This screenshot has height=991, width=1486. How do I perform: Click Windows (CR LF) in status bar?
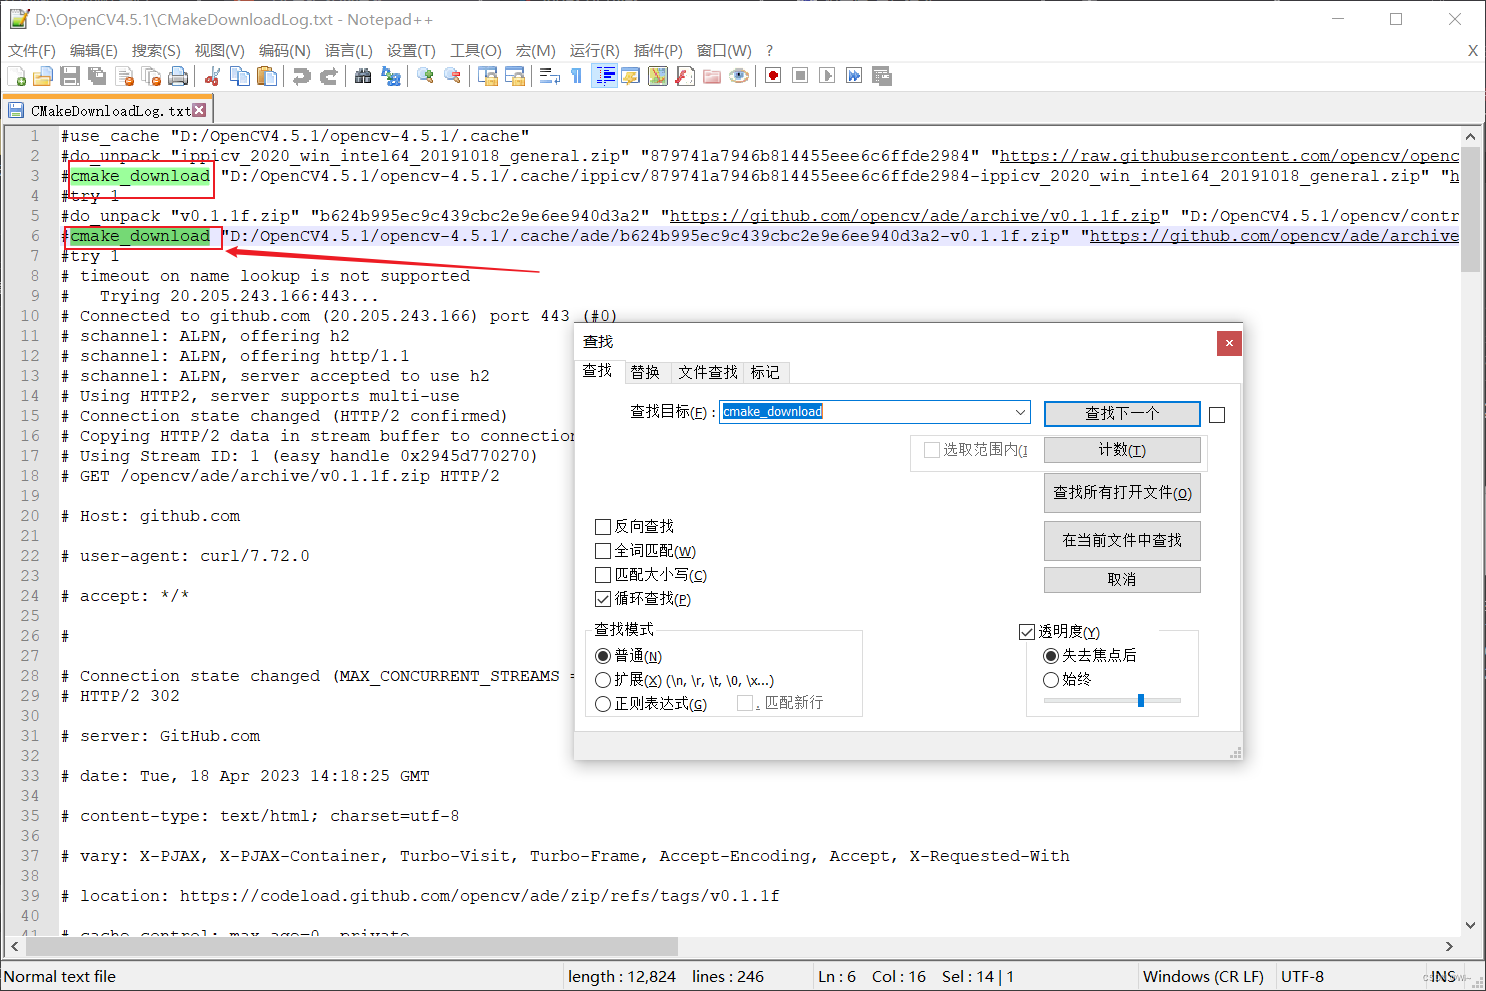[1203, 977]
